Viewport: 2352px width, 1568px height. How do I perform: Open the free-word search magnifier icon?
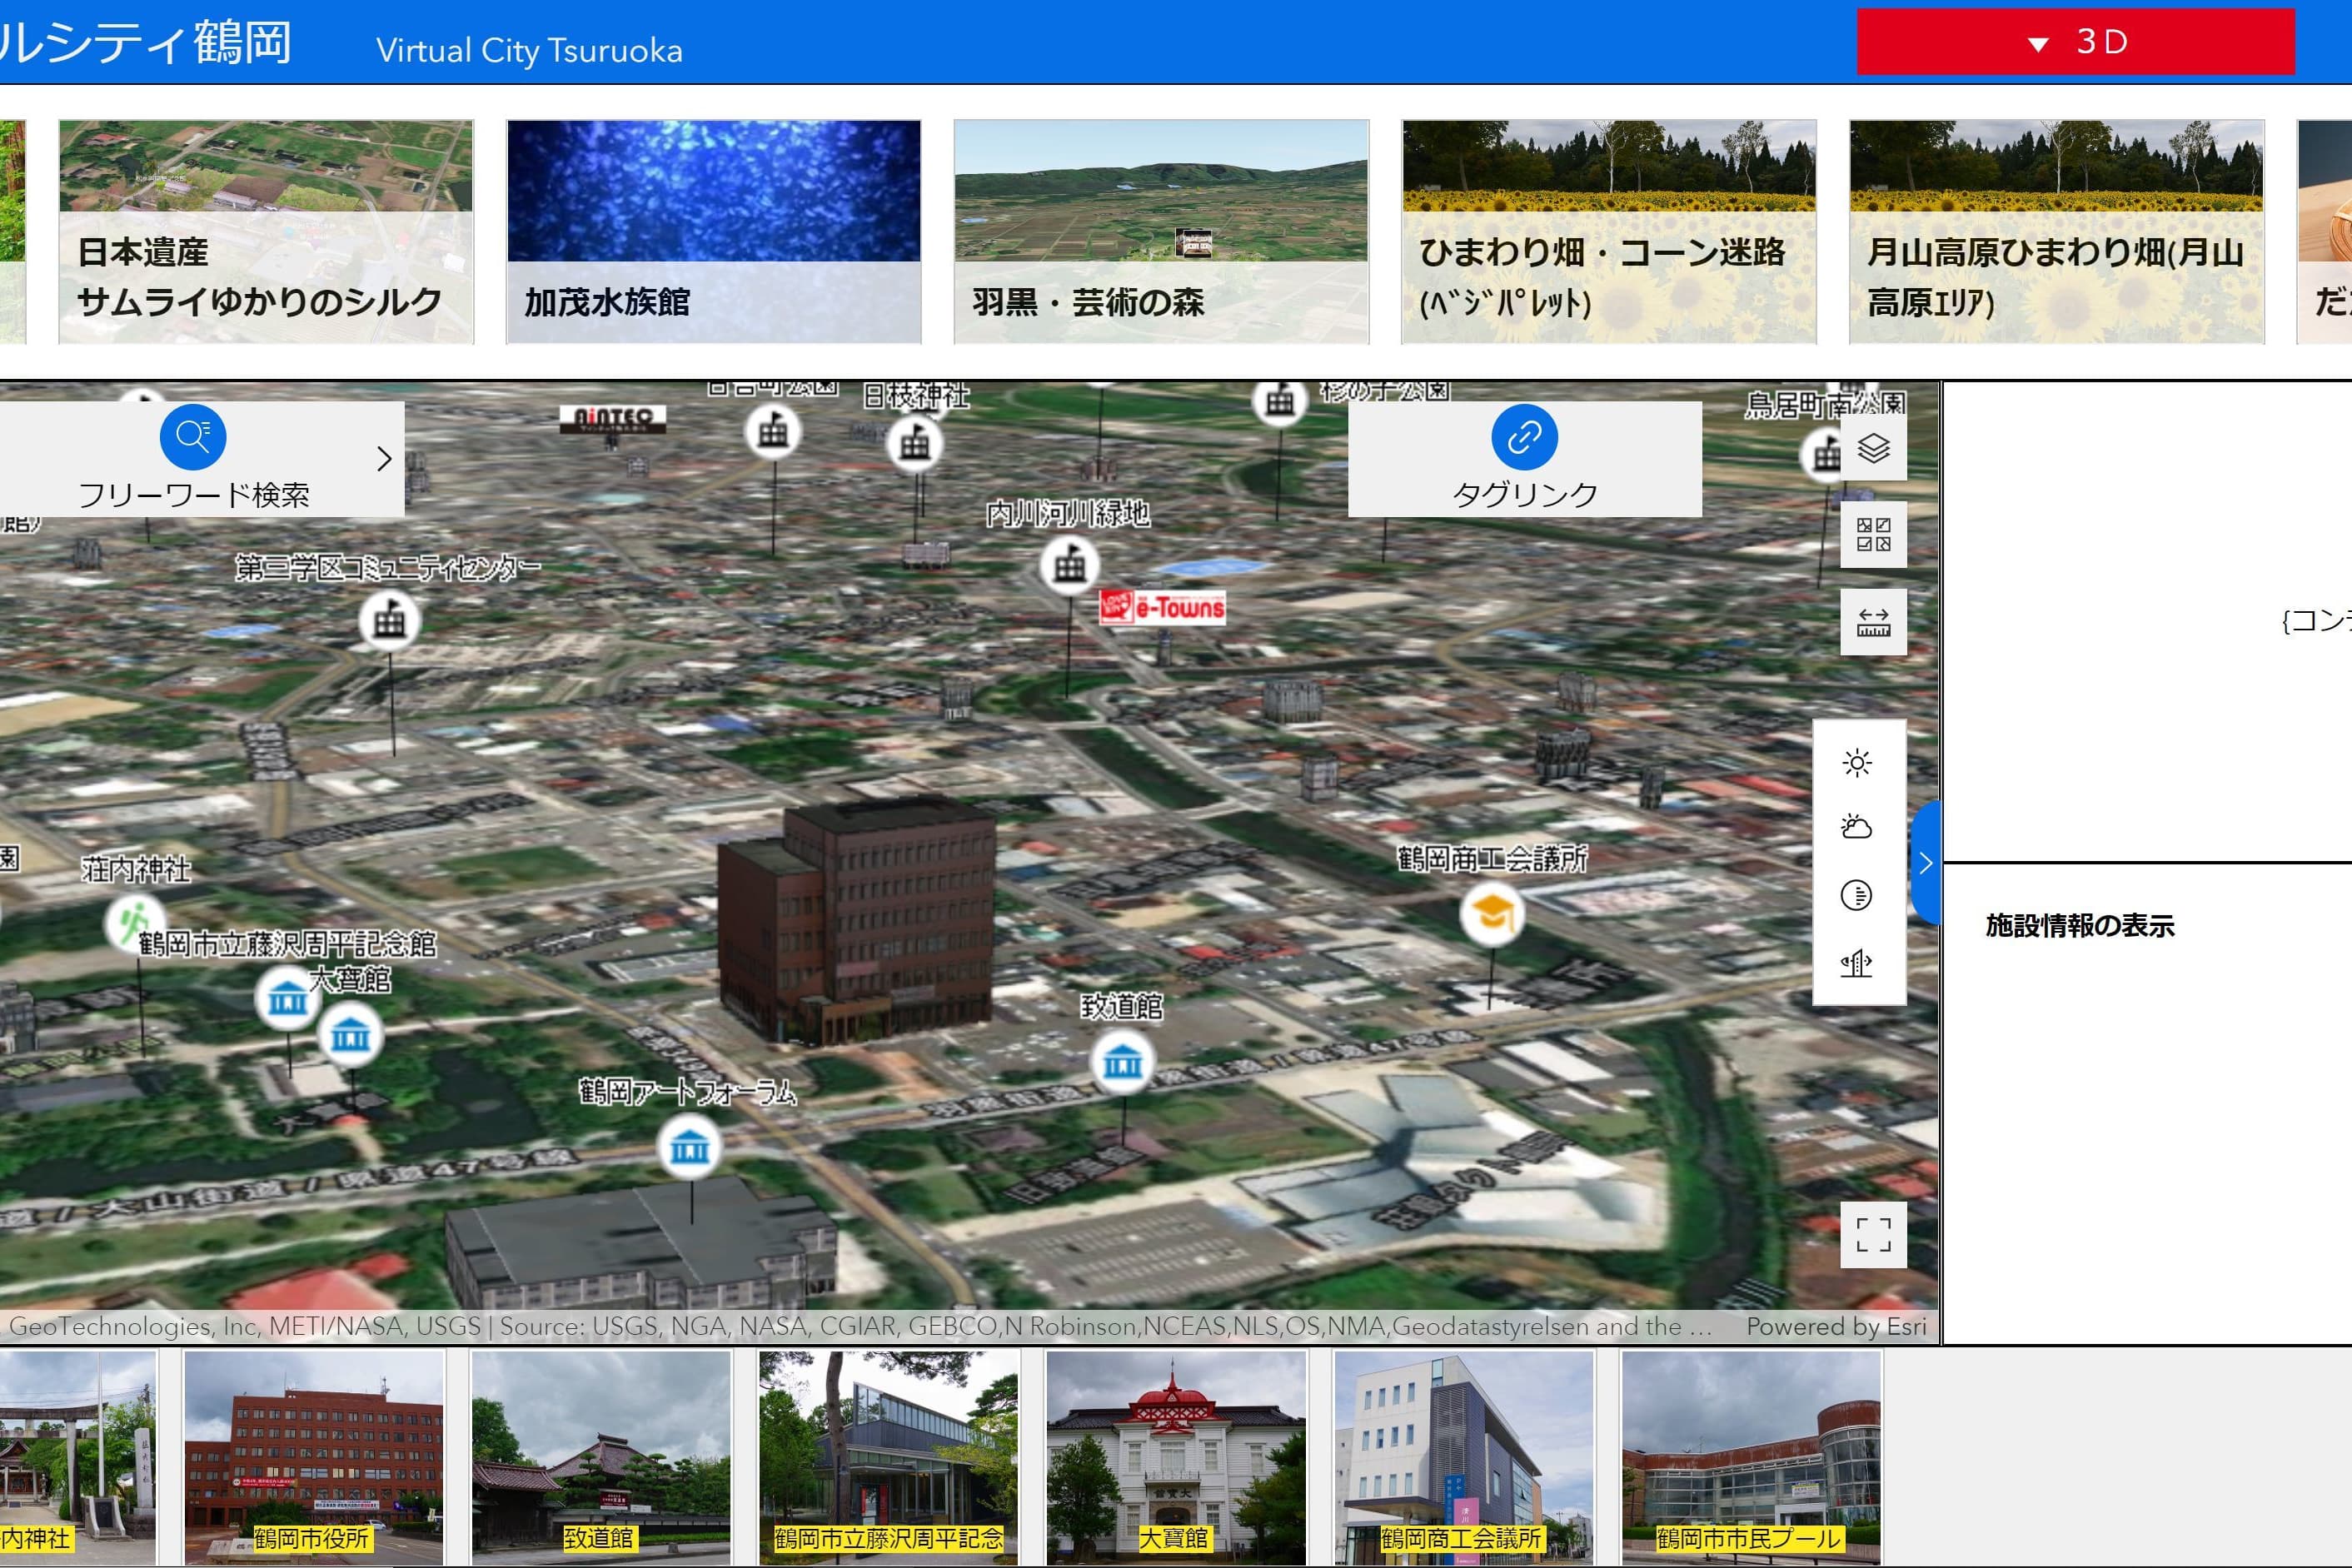pyautogui.click(x=193, y=437)
